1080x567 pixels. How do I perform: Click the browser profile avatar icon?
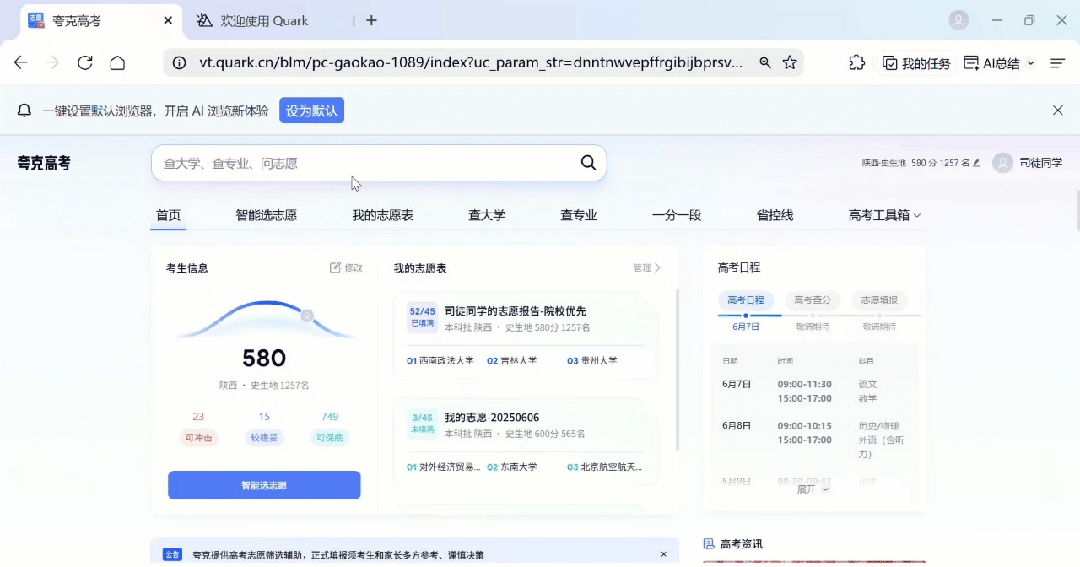pyautogui.click(x=958, y=20)
